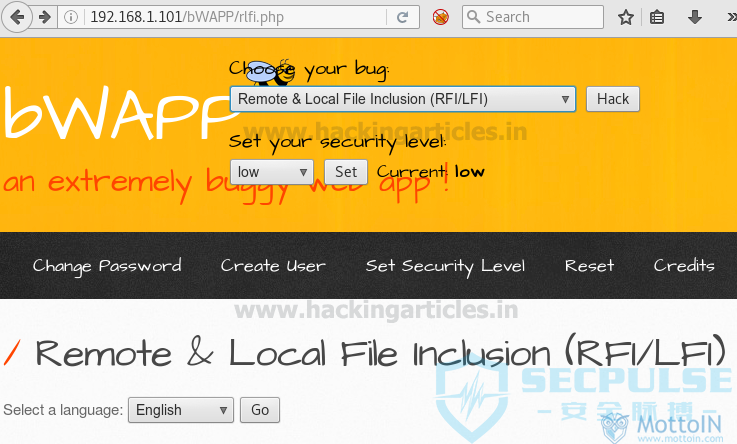737x444 pixels.
Task: Click the 'Choose your bug:' label
Action: [x=309, y=70]
